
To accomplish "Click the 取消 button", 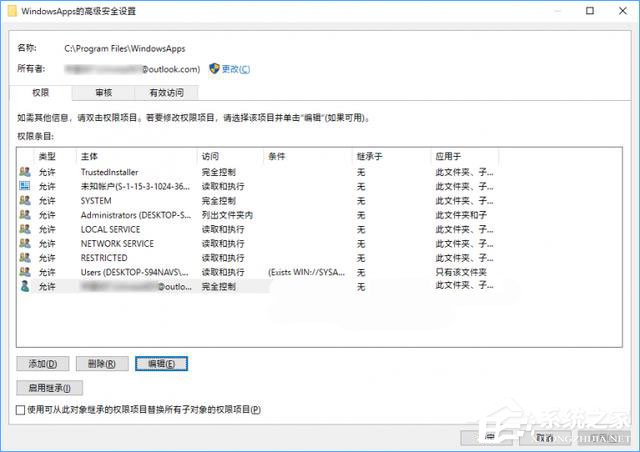I will (x=545, y=438).
